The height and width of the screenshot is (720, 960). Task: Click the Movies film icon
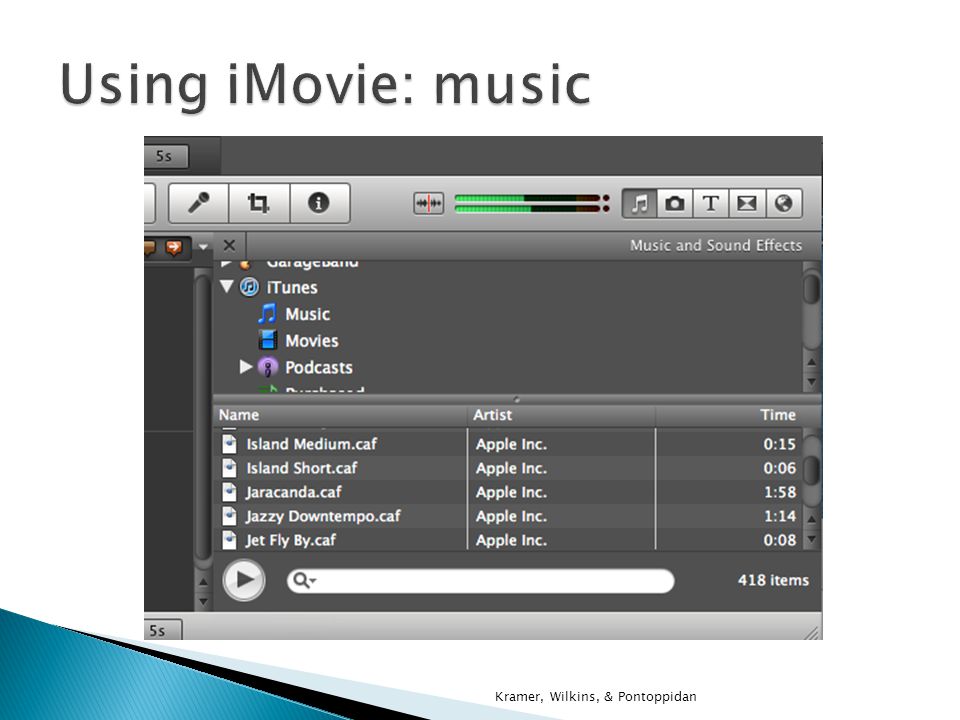coord(268,340)
